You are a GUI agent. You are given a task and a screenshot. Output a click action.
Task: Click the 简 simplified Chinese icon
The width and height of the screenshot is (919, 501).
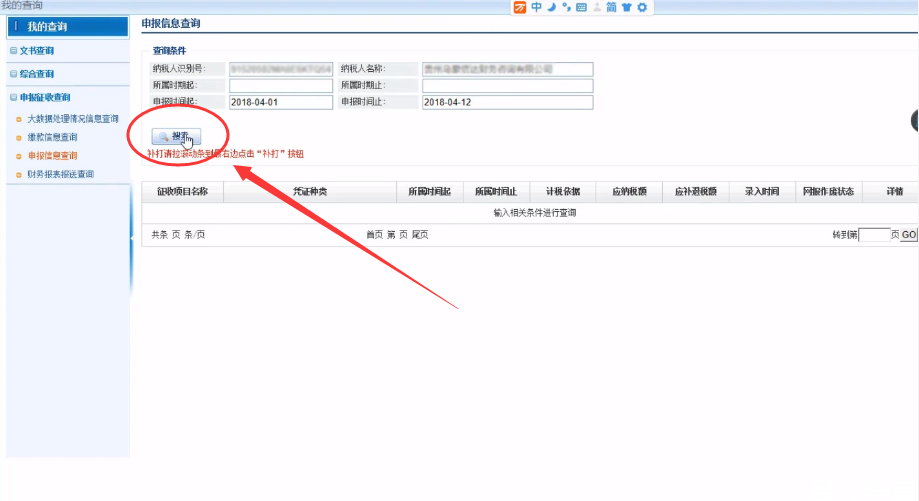(611, 7)
